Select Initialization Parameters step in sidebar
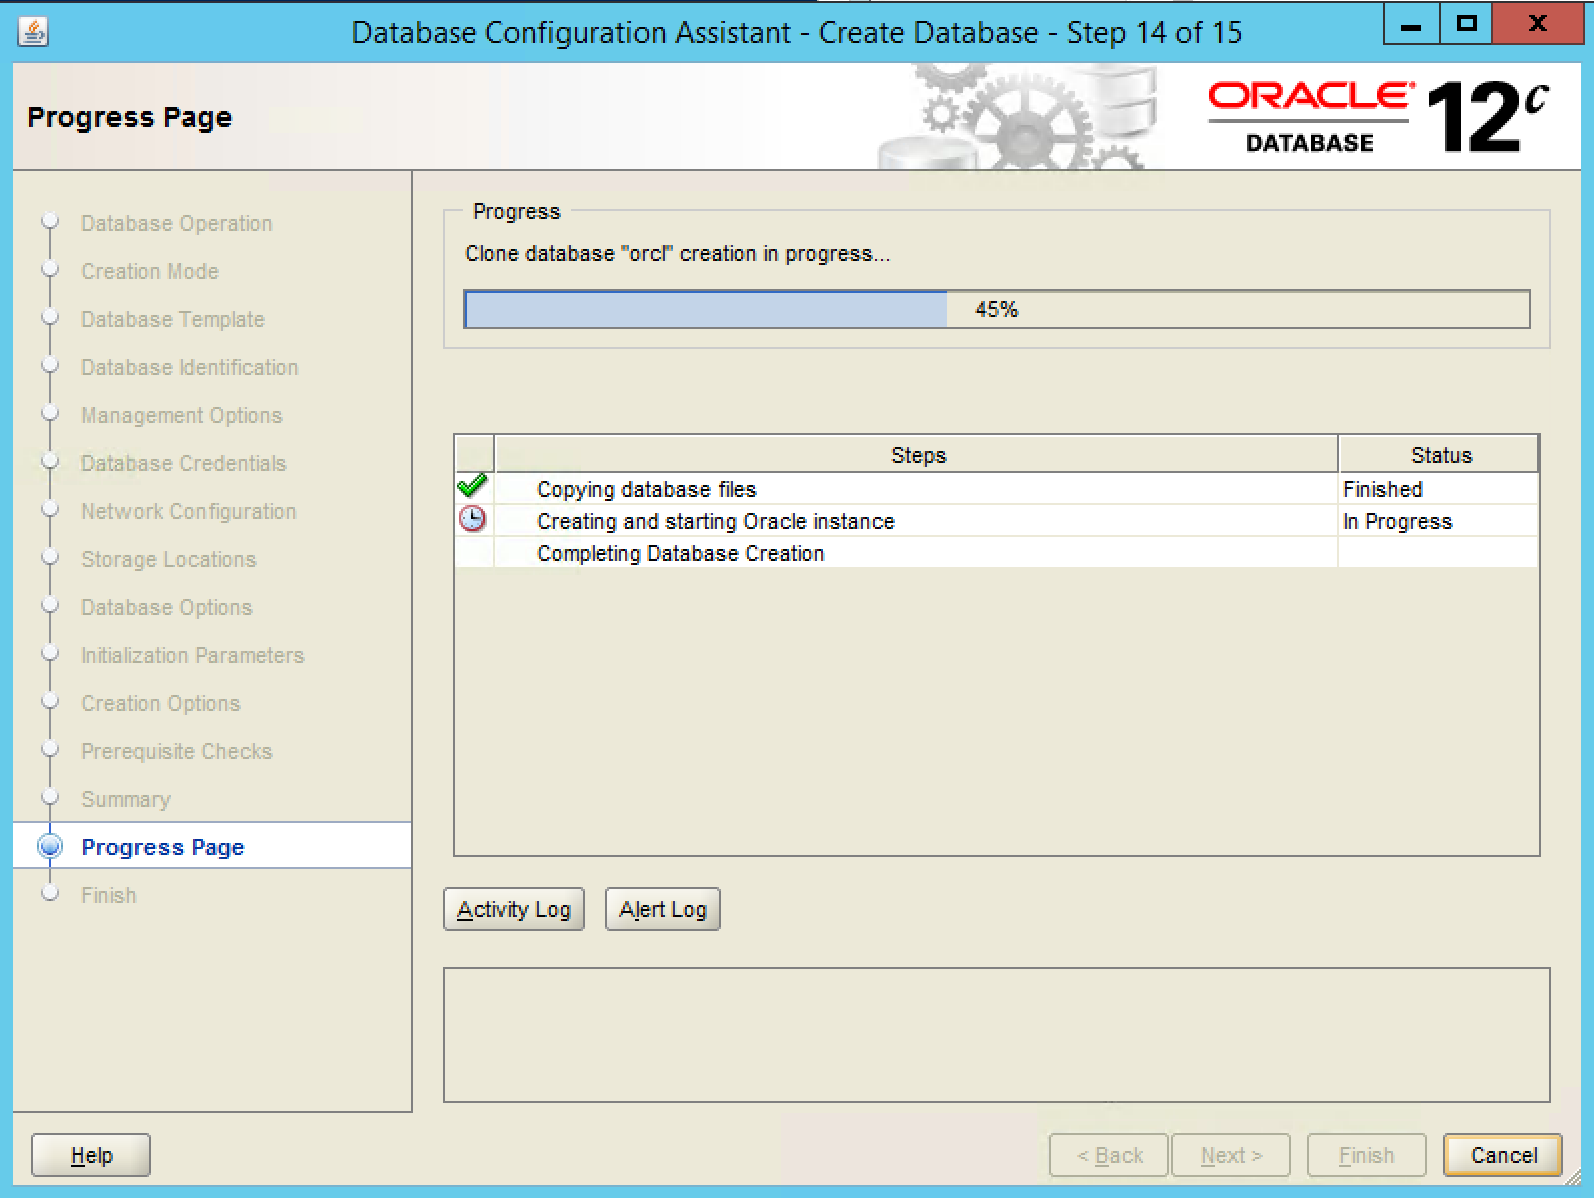Screen dimensions: 1594x1198 (x=193, y=655)
